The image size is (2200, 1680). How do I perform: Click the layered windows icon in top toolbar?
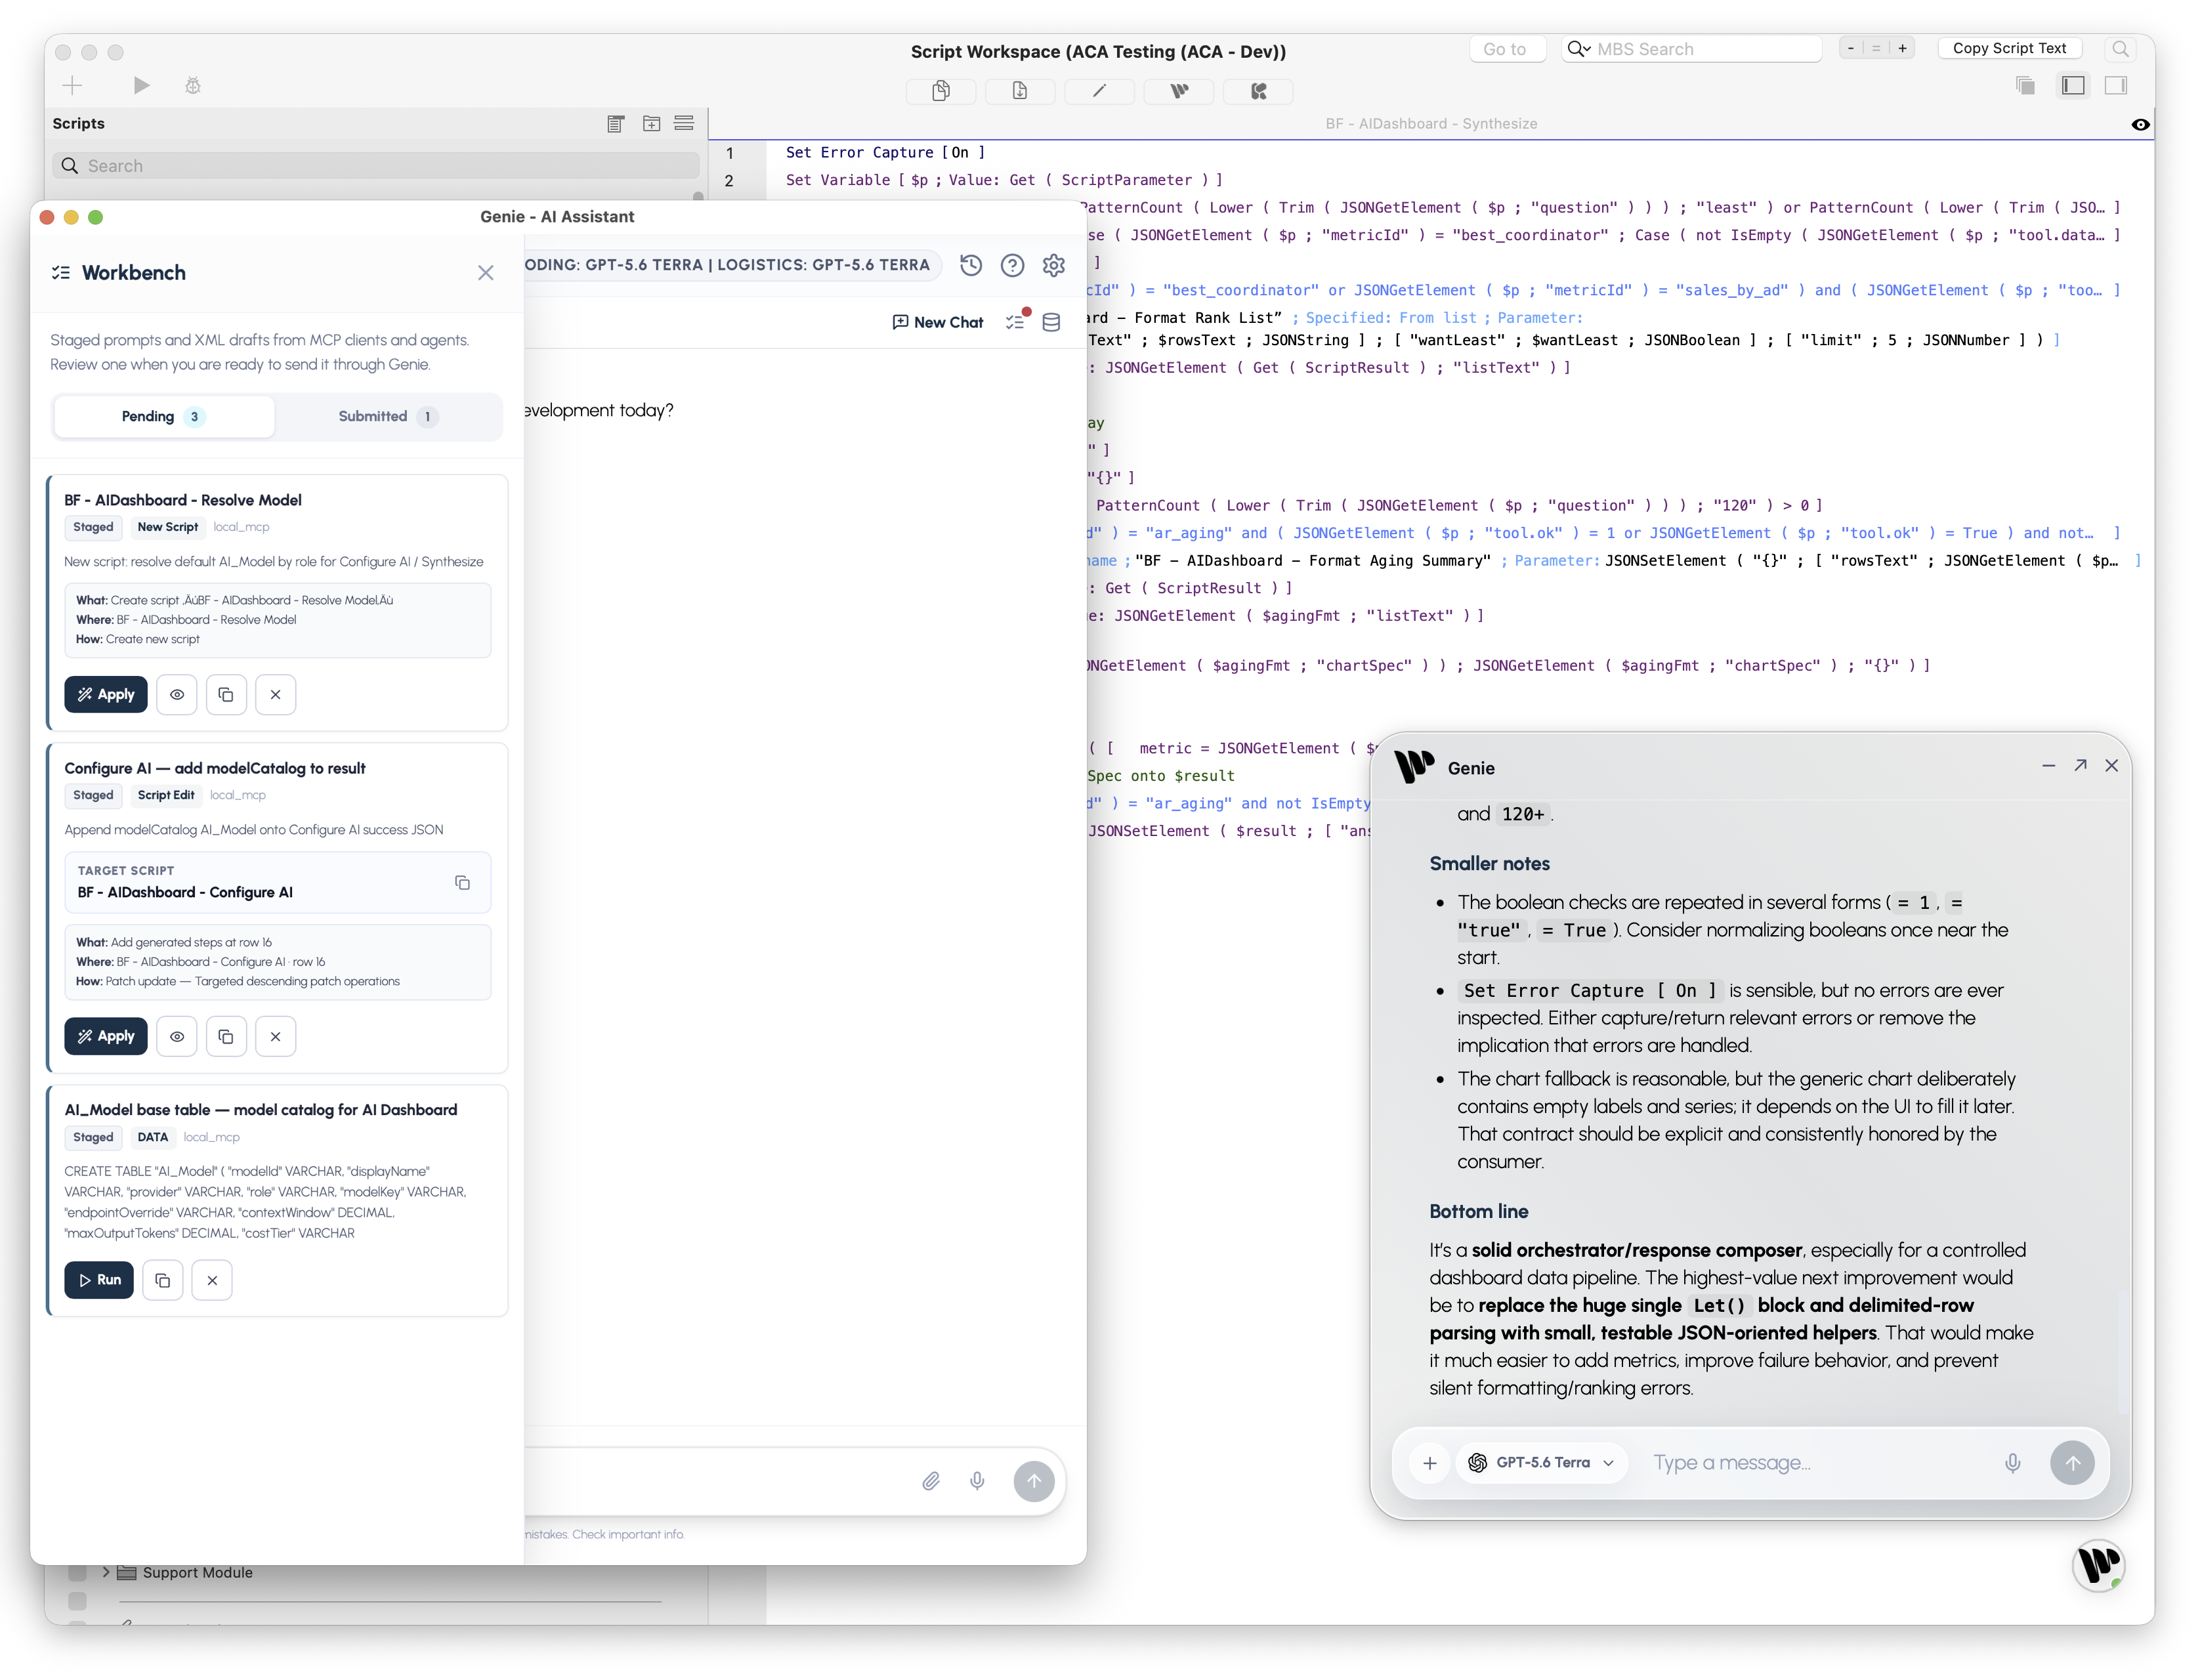click(2025, 86)
